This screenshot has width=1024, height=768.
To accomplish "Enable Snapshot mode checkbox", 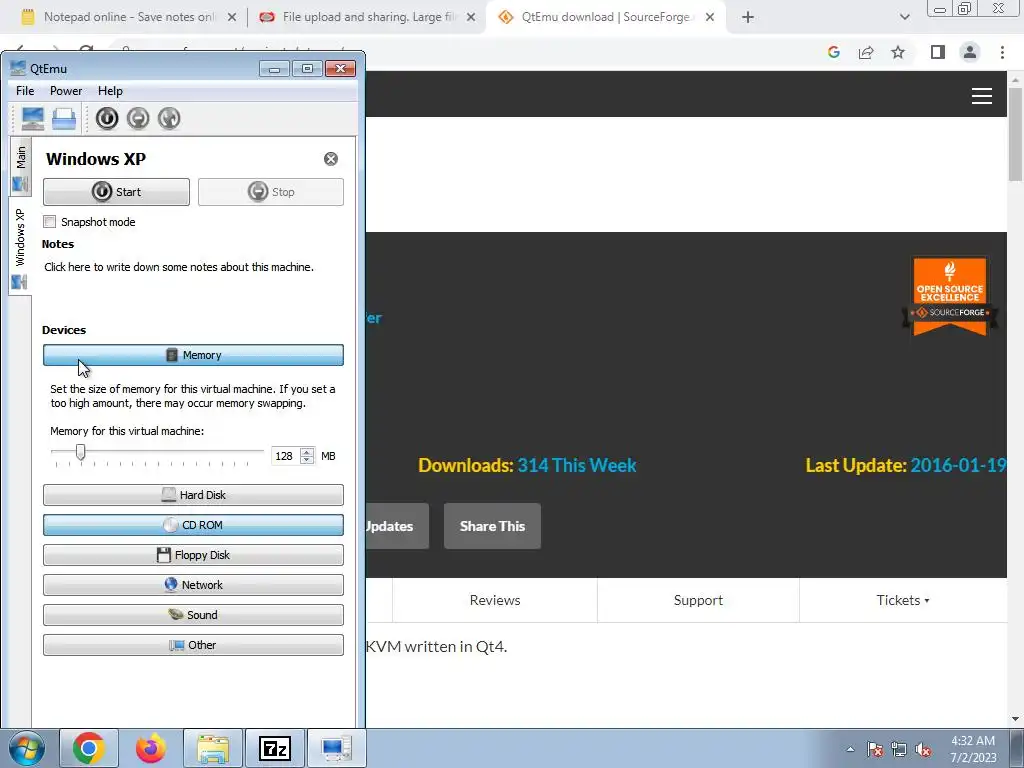I will click(x=50, y=222).
